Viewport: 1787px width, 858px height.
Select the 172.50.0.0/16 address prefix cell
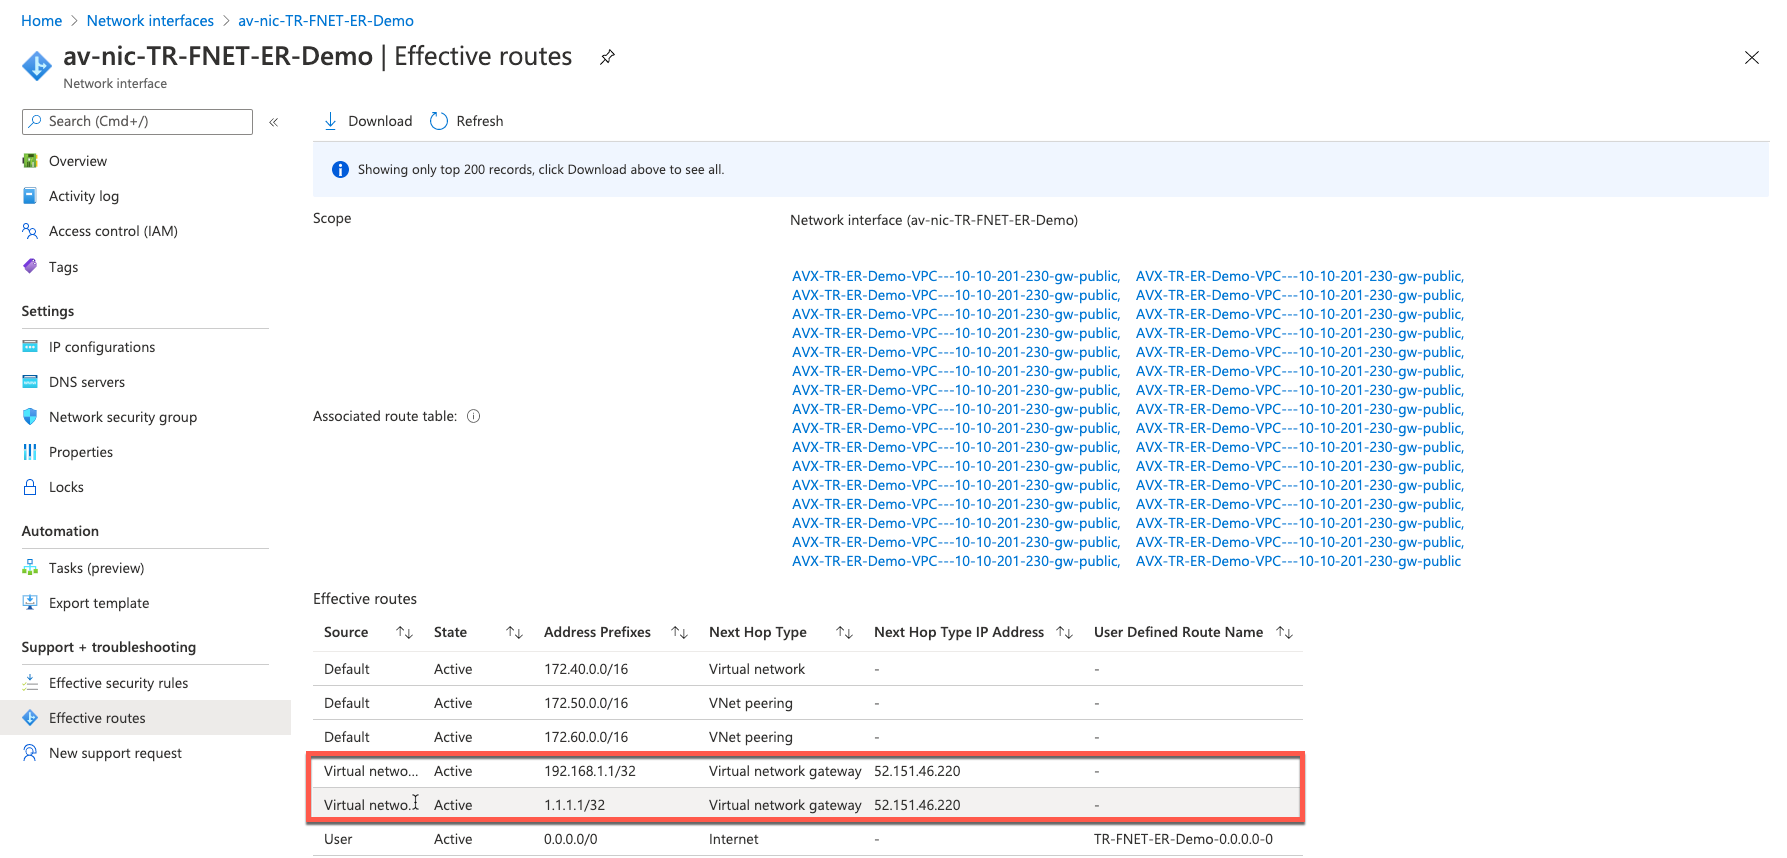tap(586, 703)
